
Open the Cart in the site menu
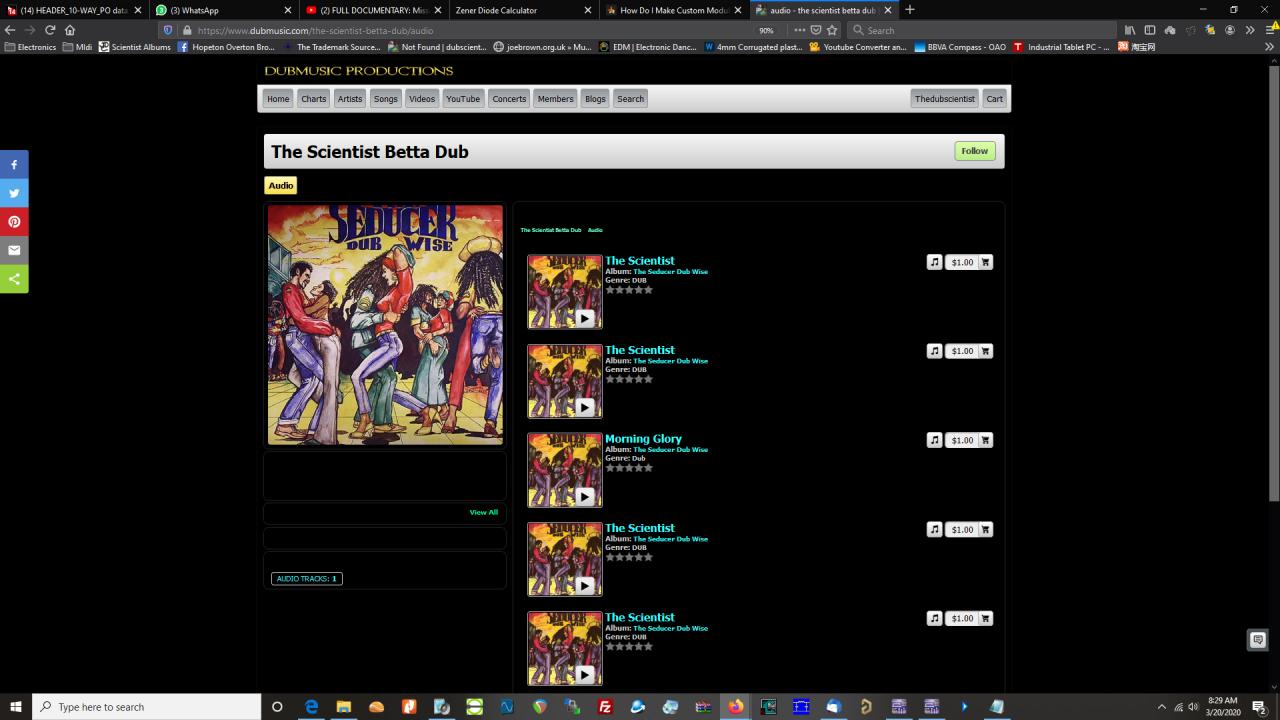[x=994, y=99]
